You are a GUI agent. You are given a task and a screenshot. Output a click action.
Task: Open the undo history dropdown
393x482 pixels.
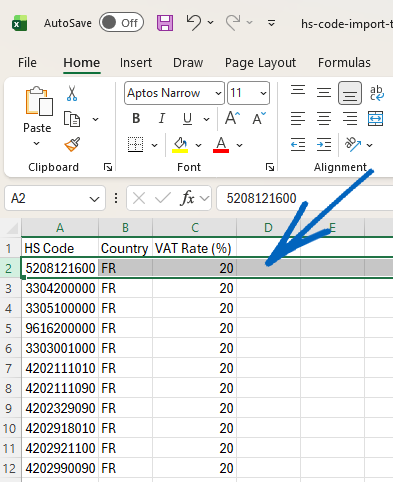point(211,23)
